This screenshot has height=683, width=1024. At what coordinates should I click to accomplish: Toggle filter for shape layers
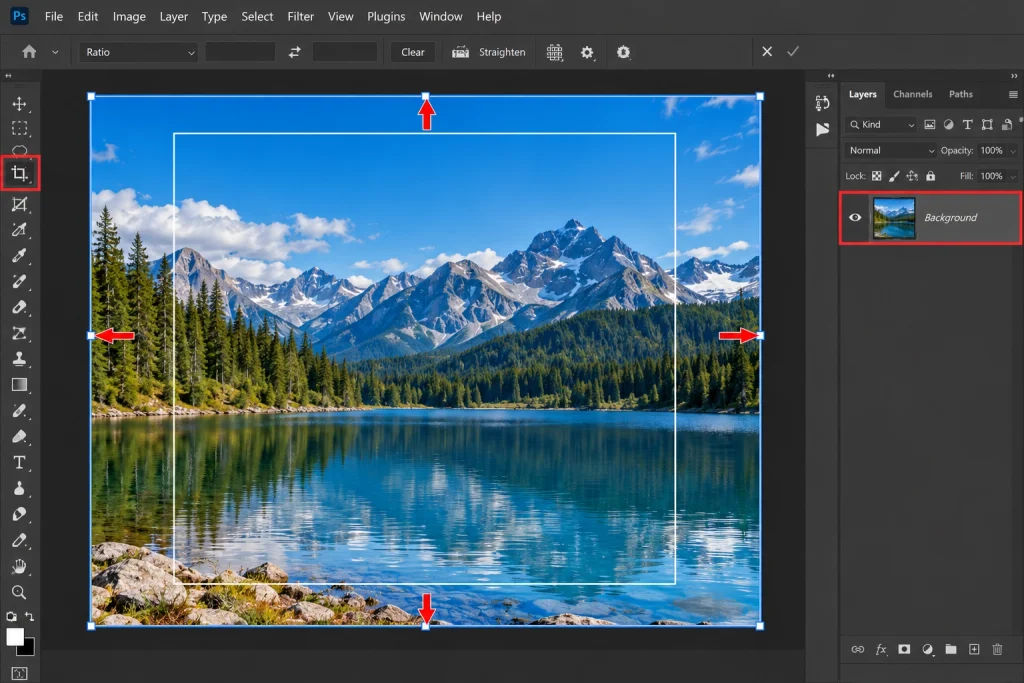[x=987, y=125]
